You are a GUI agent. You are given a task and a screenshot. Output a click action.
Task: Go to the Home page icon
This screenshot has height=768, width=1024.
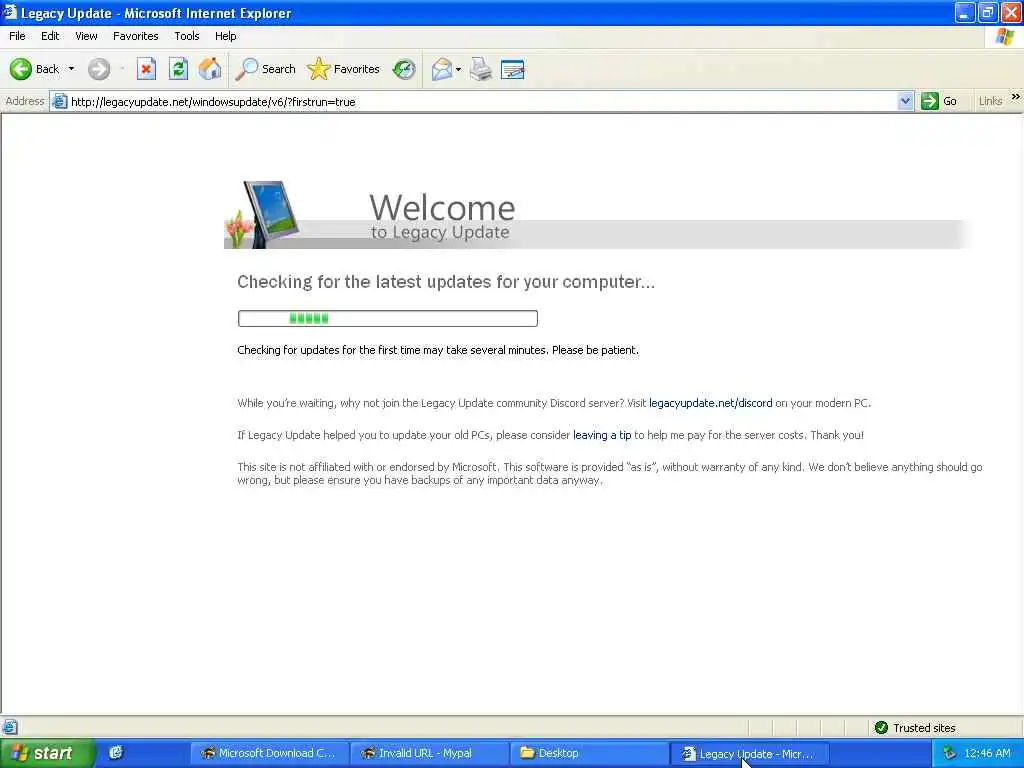tap(210, 69)
